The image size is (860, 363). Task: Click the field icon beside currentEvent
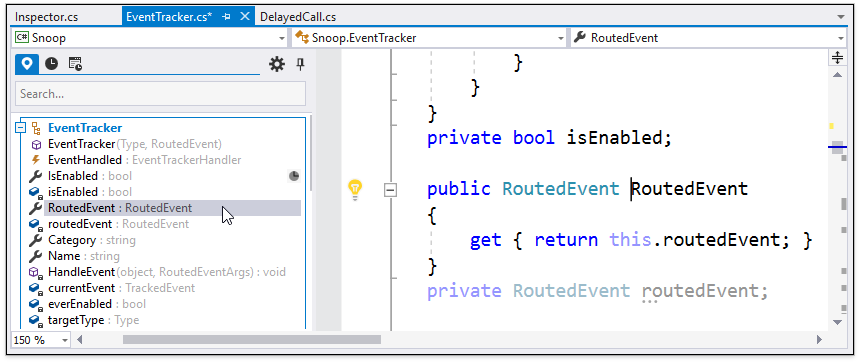(36, 288)
